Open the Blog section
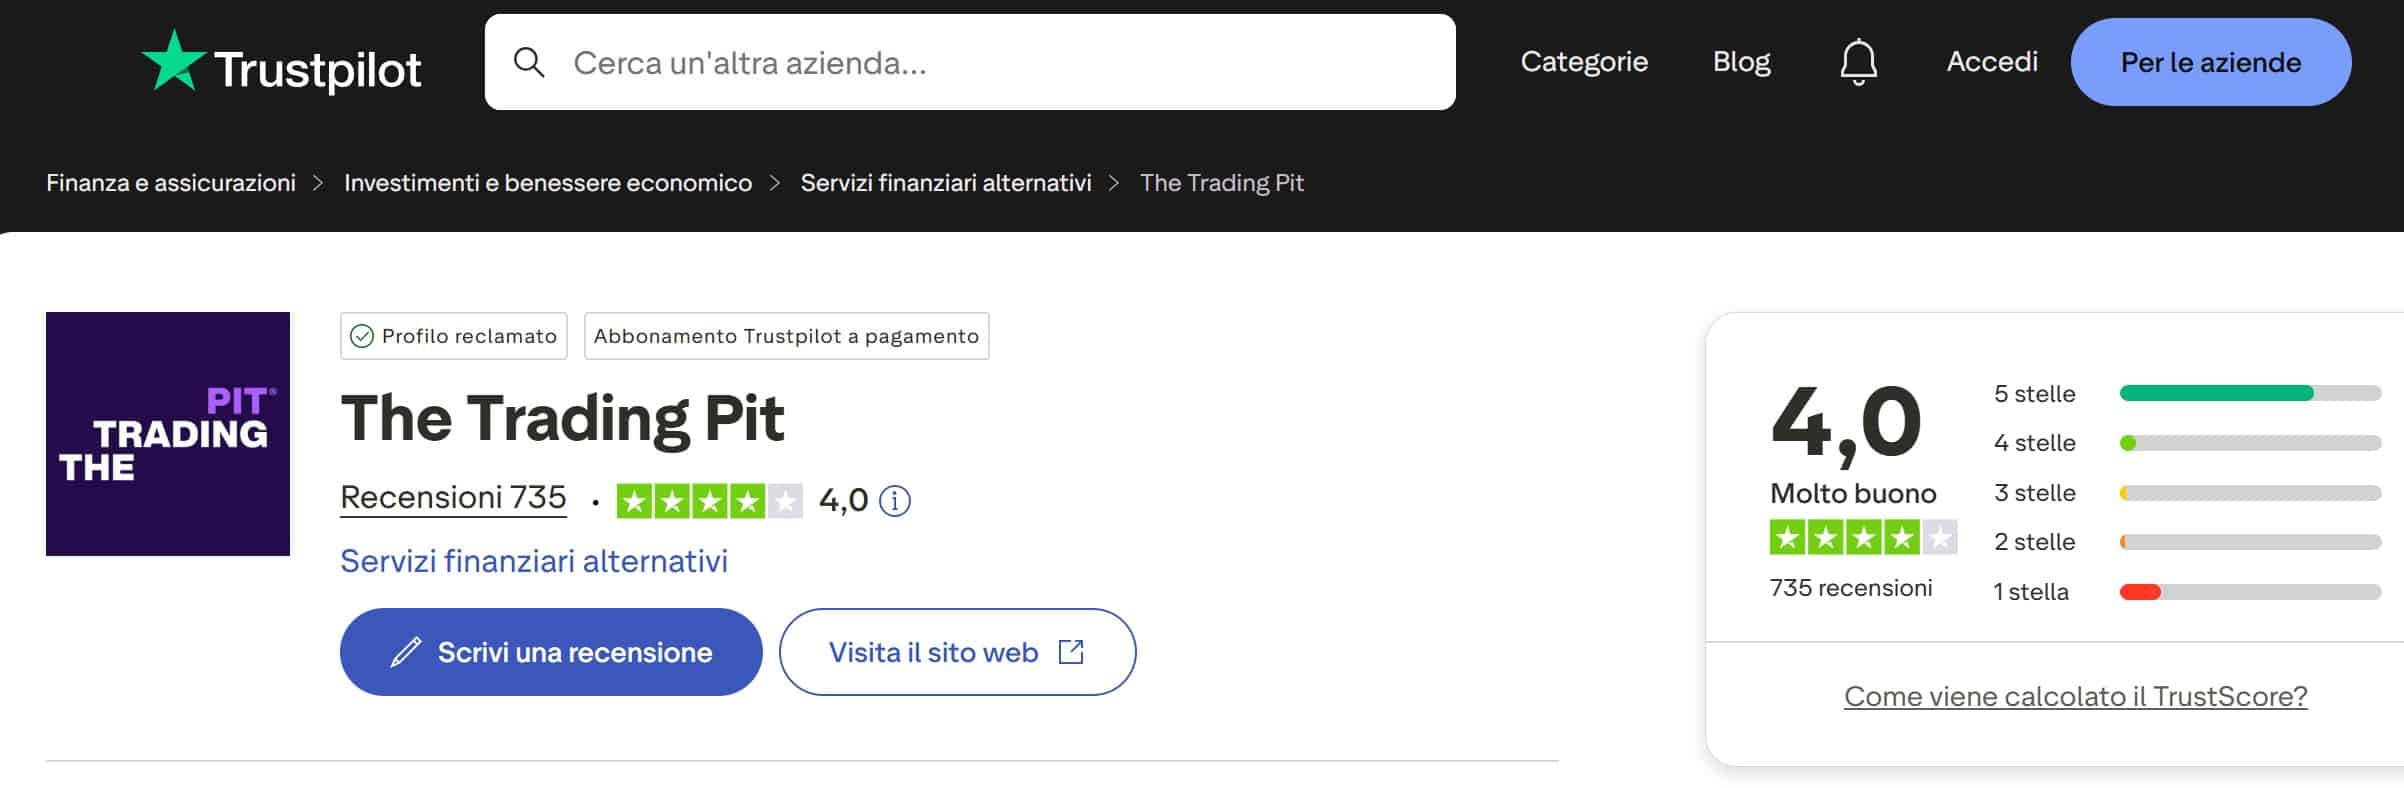 tap(1741, 61)
